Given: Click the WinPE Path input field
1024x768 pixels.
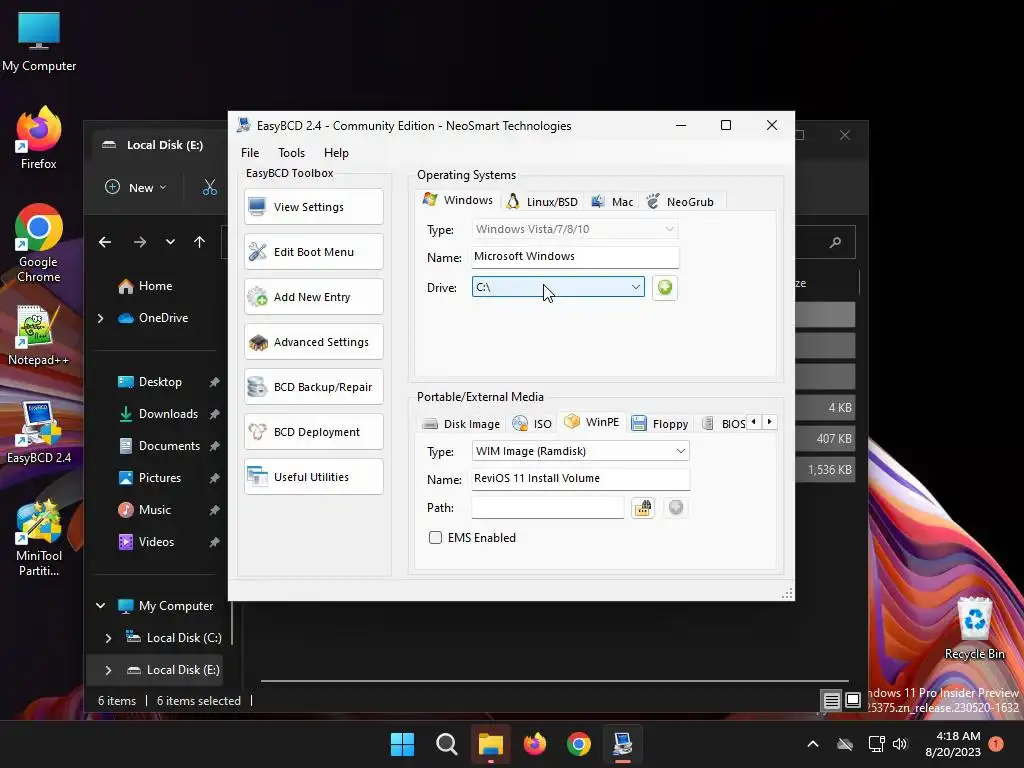Looking at the screenshot, I should pos(548,508).
